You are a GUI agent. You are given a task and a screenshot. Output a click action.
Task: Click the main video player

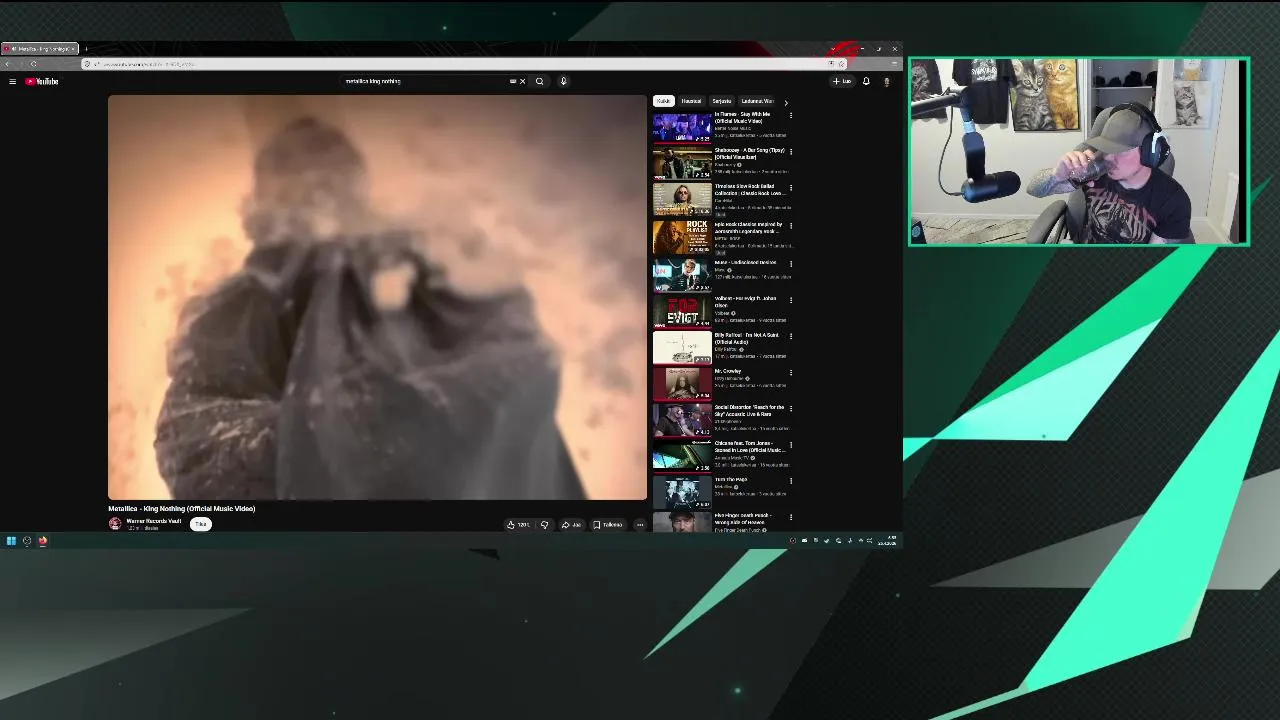tap(377, 297)
